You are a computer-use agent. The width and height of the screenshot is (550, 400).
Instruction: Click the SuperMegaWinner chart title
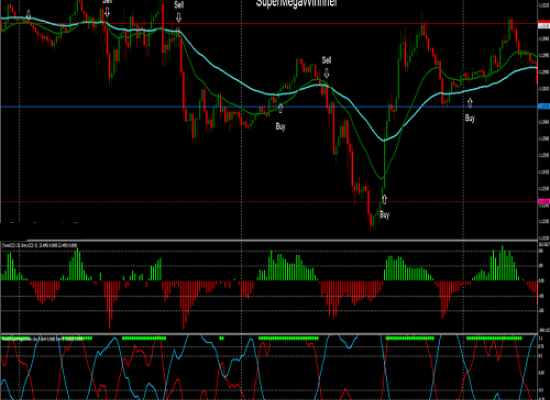[296, 3]
